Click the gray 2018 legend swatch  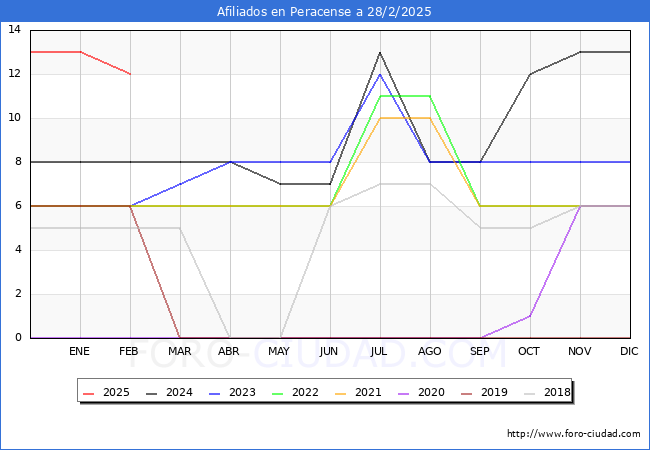click(529, 393)
